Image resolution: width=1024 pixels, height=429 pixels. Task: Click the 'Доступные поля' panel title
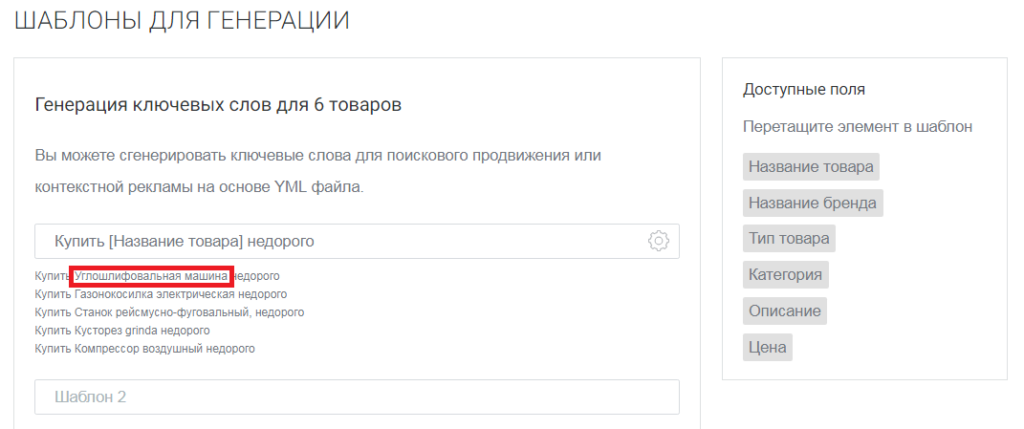pyautogui.click(x=804, y=89)
